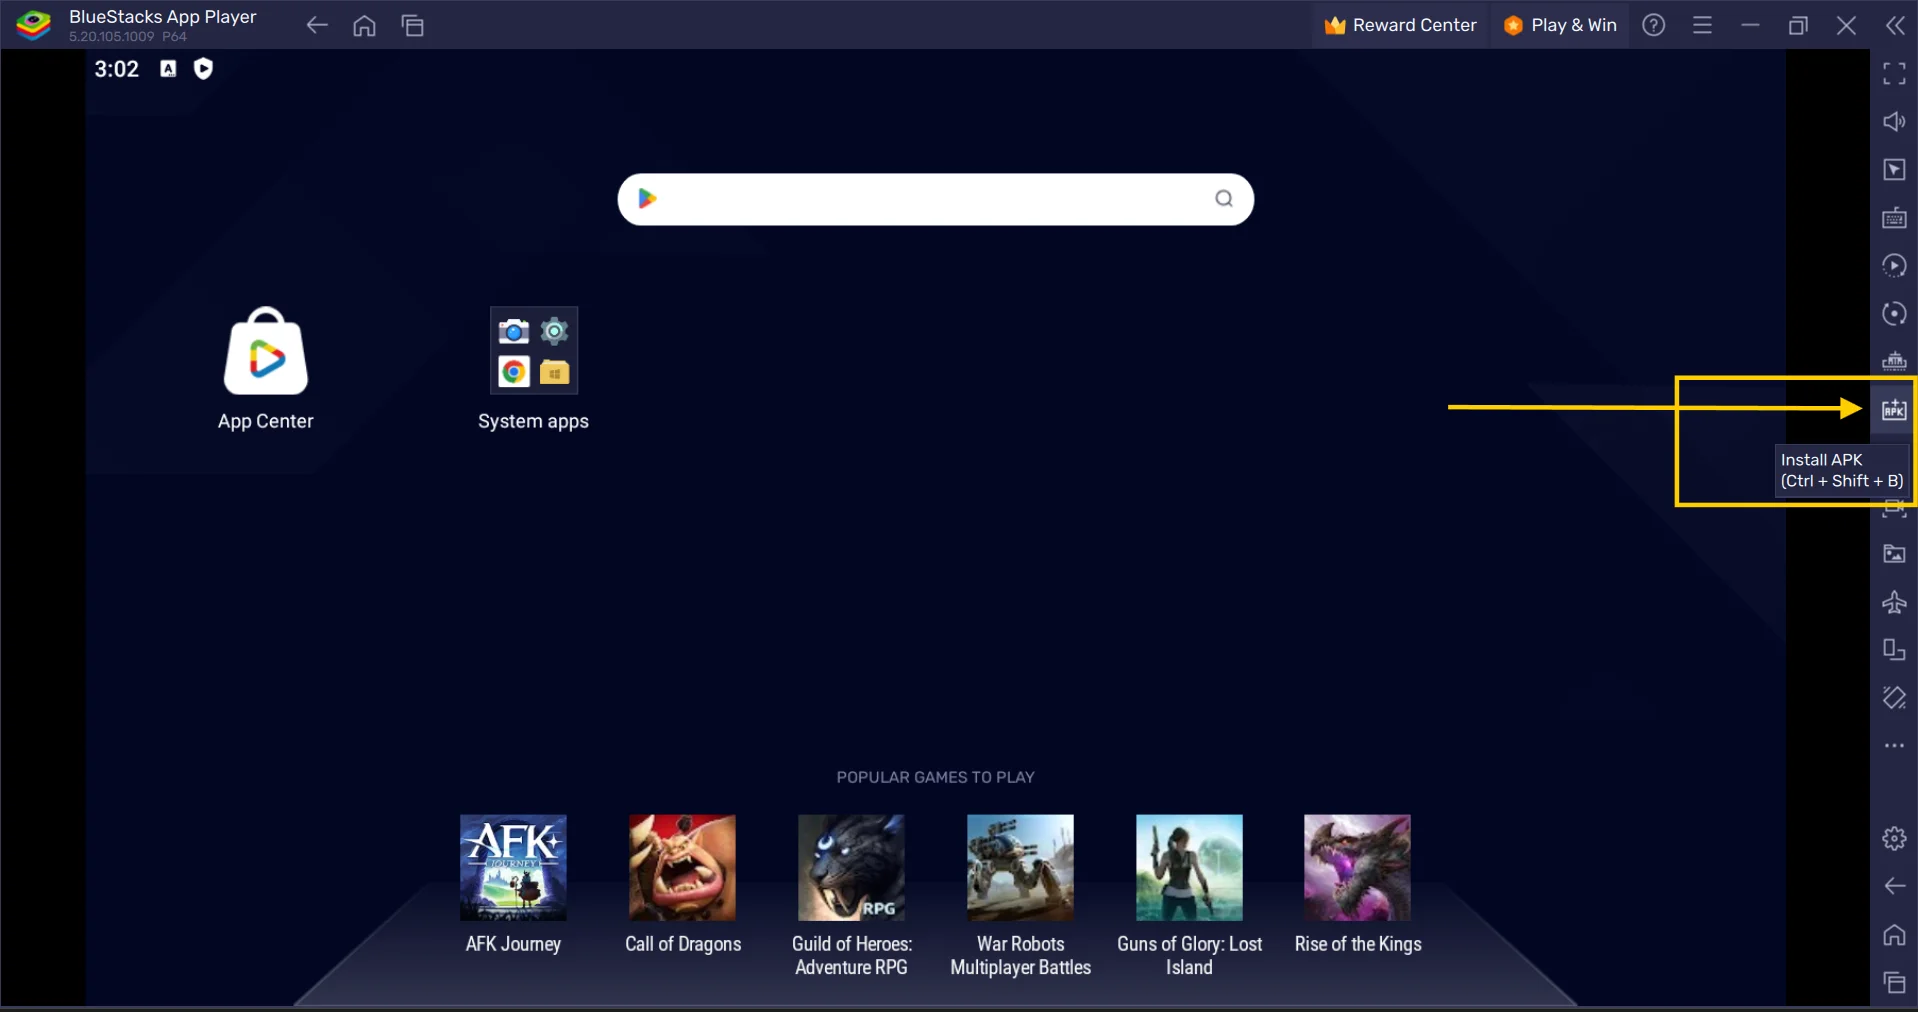Viewport: 1918px width, 1012px height.
Task: Click the 3:02 clock text
Action: tap(116, 69)
